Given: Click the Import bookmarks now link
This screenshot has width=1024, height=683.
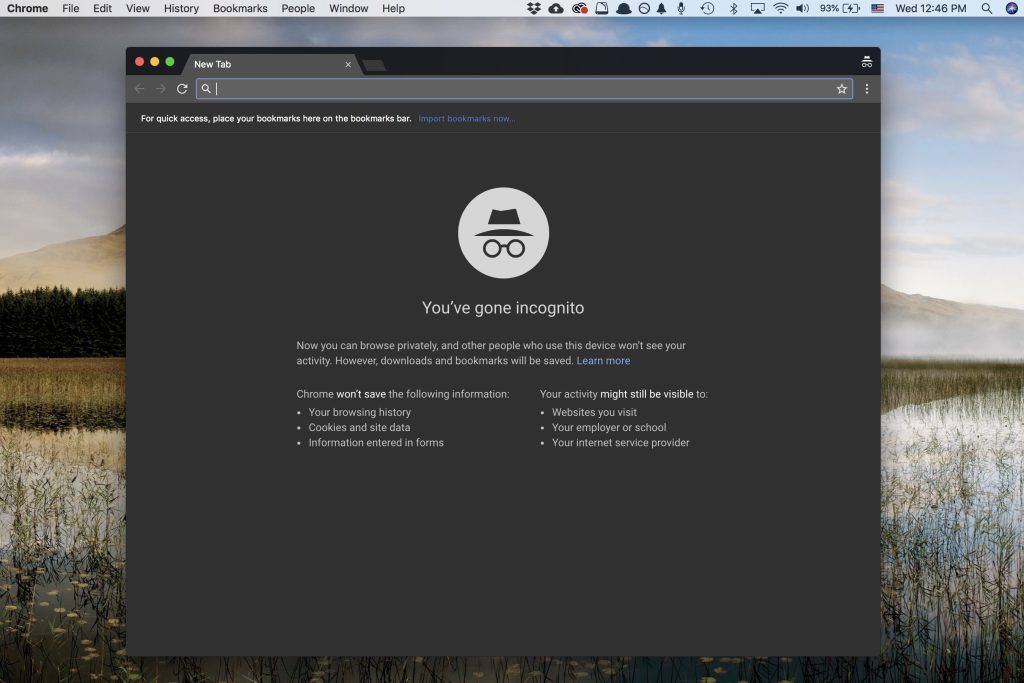Looking at the screenshot, I should point(466,118).
